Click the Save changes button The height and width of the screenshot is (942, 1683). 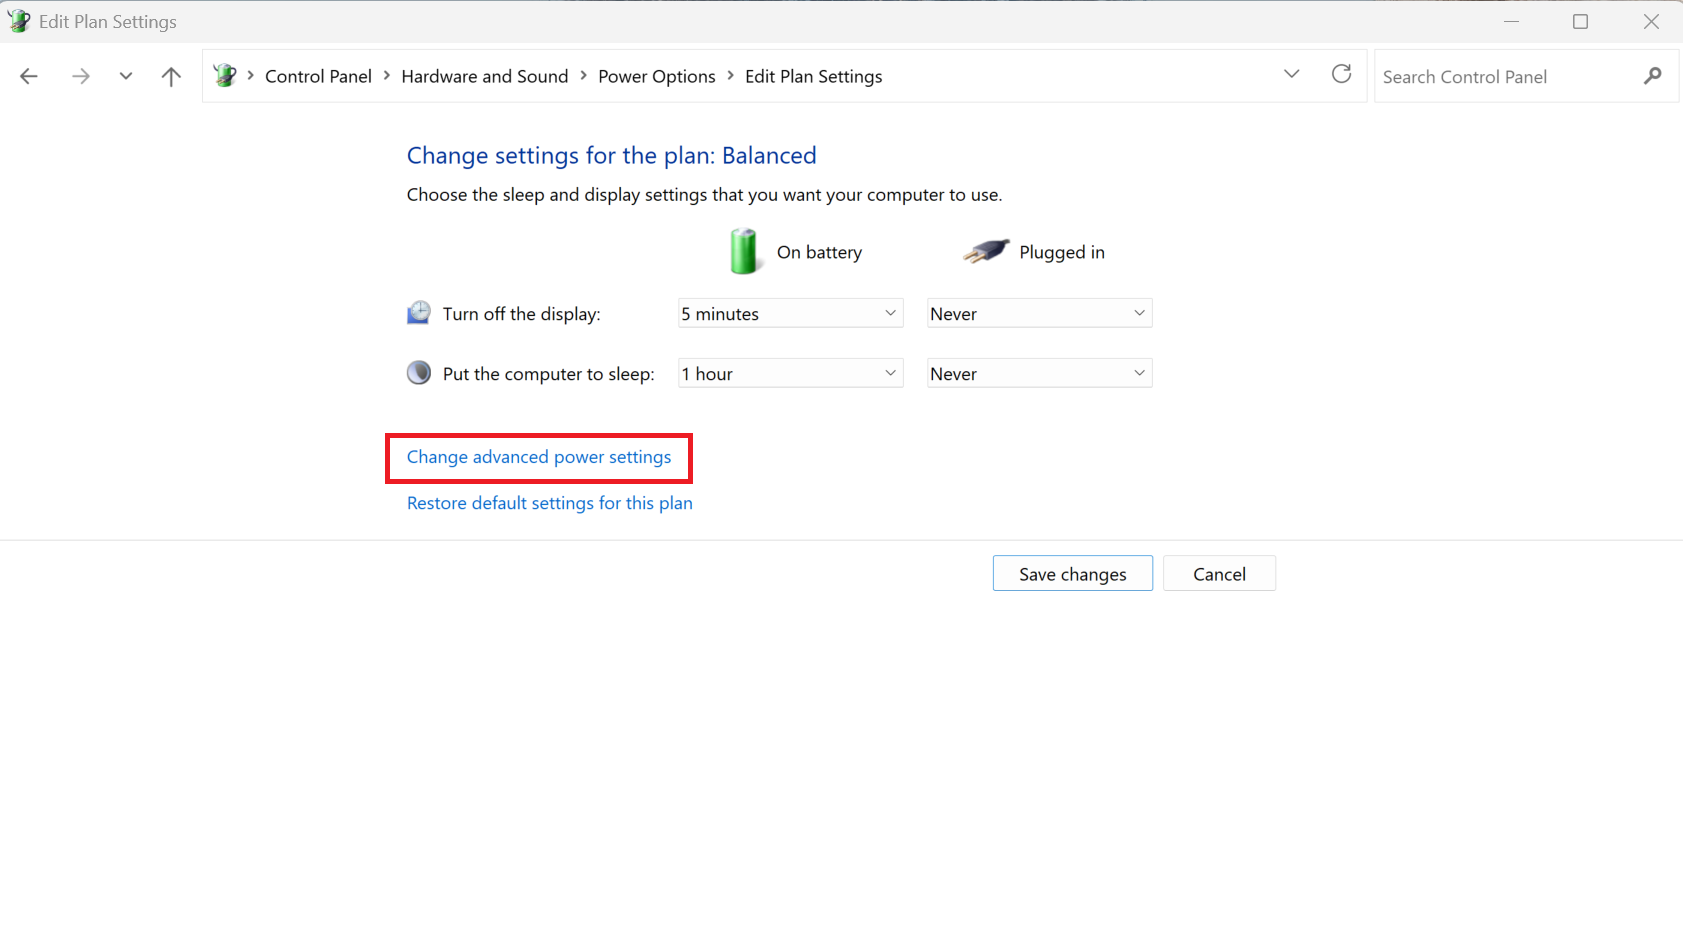1072,573
